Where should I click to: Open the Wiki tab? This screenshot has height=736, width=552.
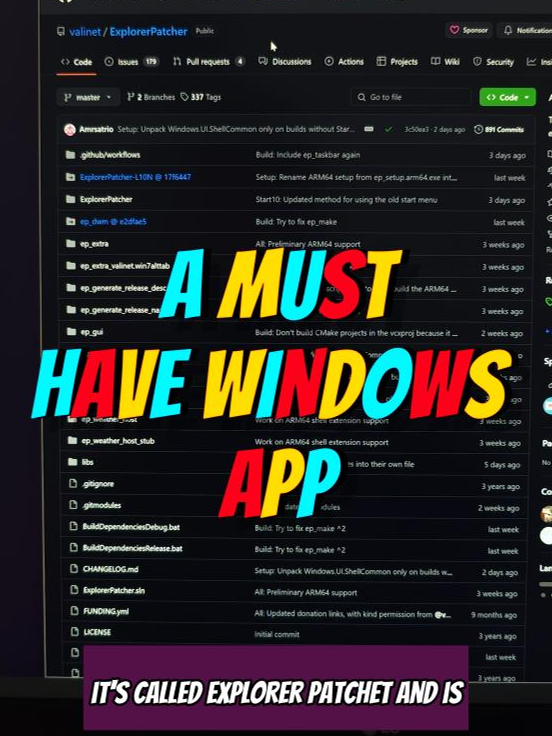click(x=445, y=61)
